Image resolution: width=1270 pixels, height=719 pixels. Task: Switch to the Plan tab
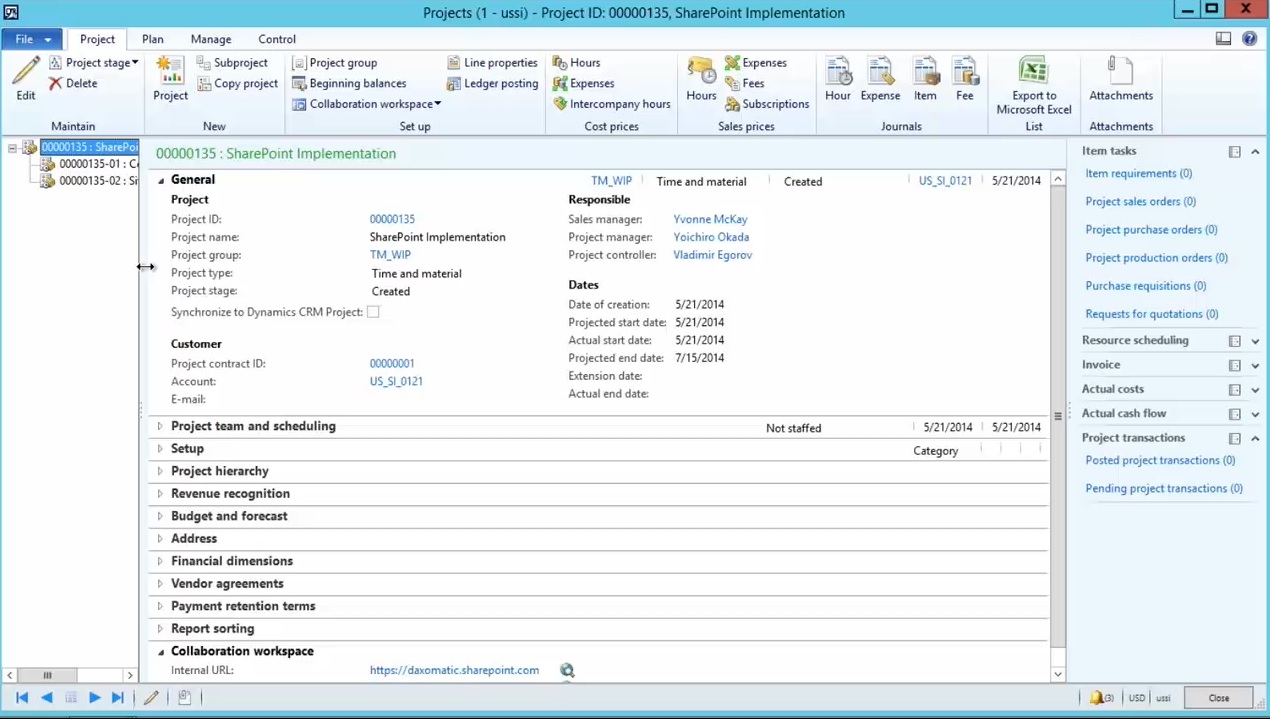pyautogui.click(x=152, y=39)
